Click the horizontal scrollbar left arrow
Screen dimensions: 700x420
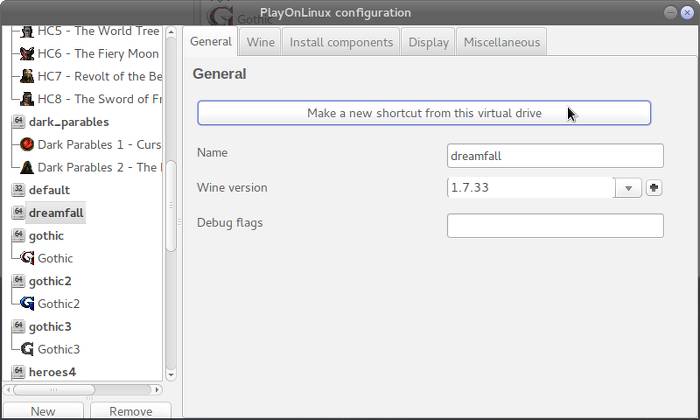(8, 390)
